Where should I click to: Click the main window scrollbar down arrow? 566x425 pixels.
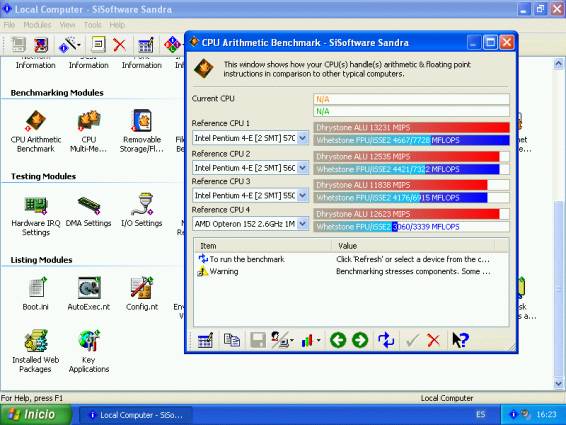[x=558, y=383]
